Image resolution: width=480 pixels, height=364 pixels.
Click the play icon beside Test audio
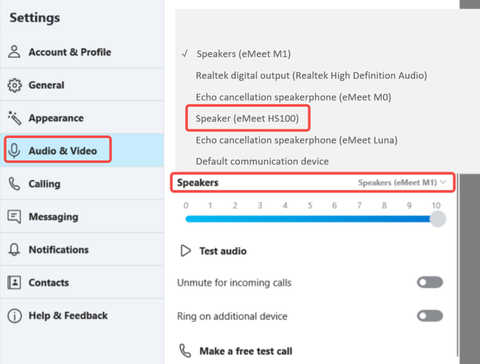[x=185, y=251]
